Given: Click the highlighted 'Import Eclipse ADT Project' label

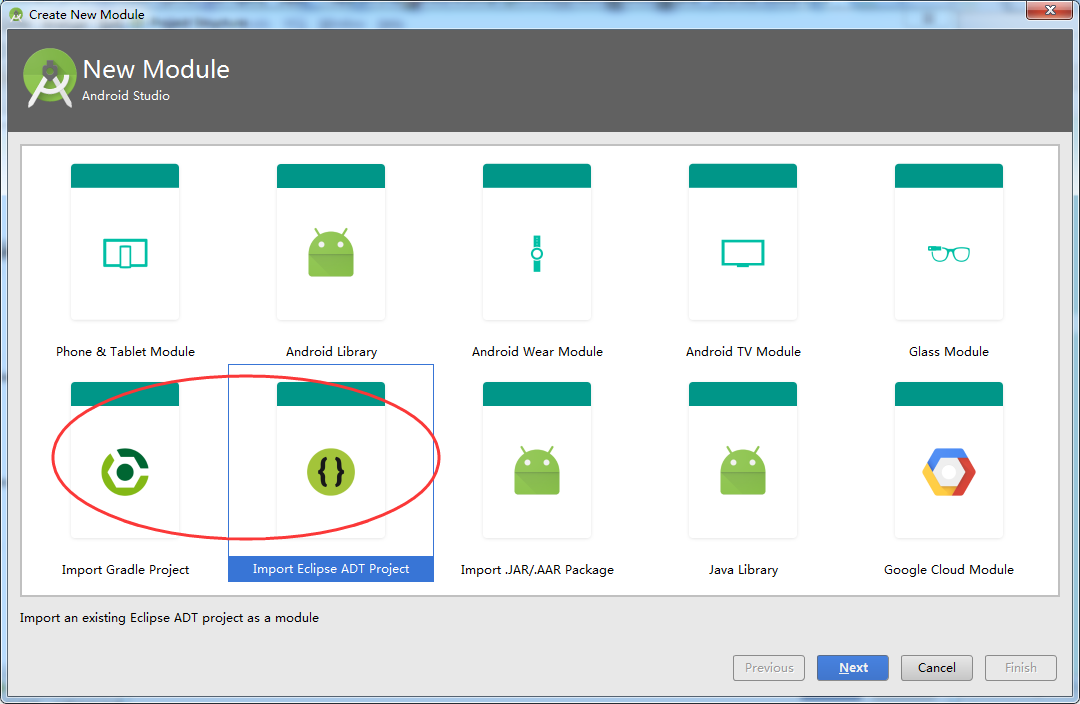Looking at the screenshot, I should pos(331,569).
